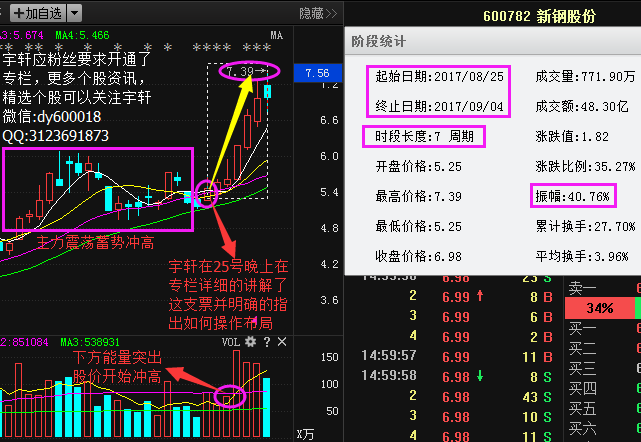This screenshot has height=442, width=641.
Task: Click the VOL panel help question mark
Action: click(267, 342)
